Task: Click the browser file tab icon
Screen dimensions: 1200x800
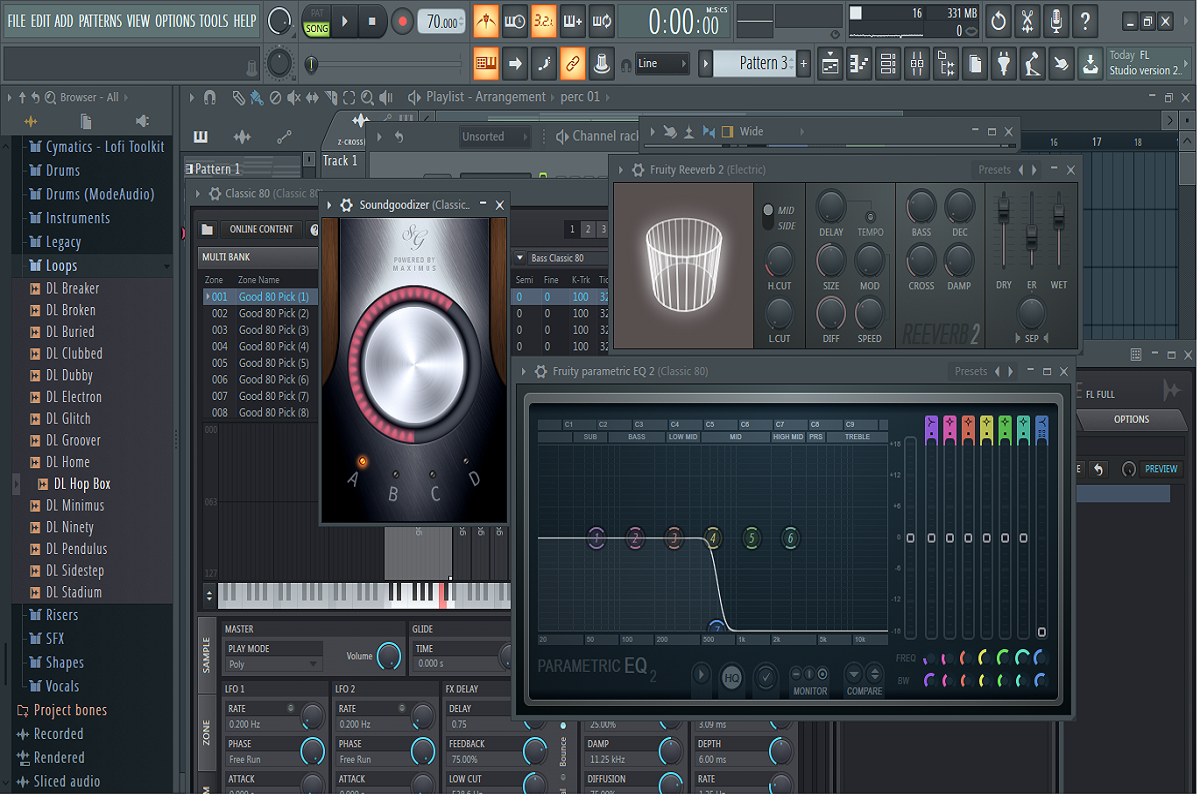Action: [86, 121]
